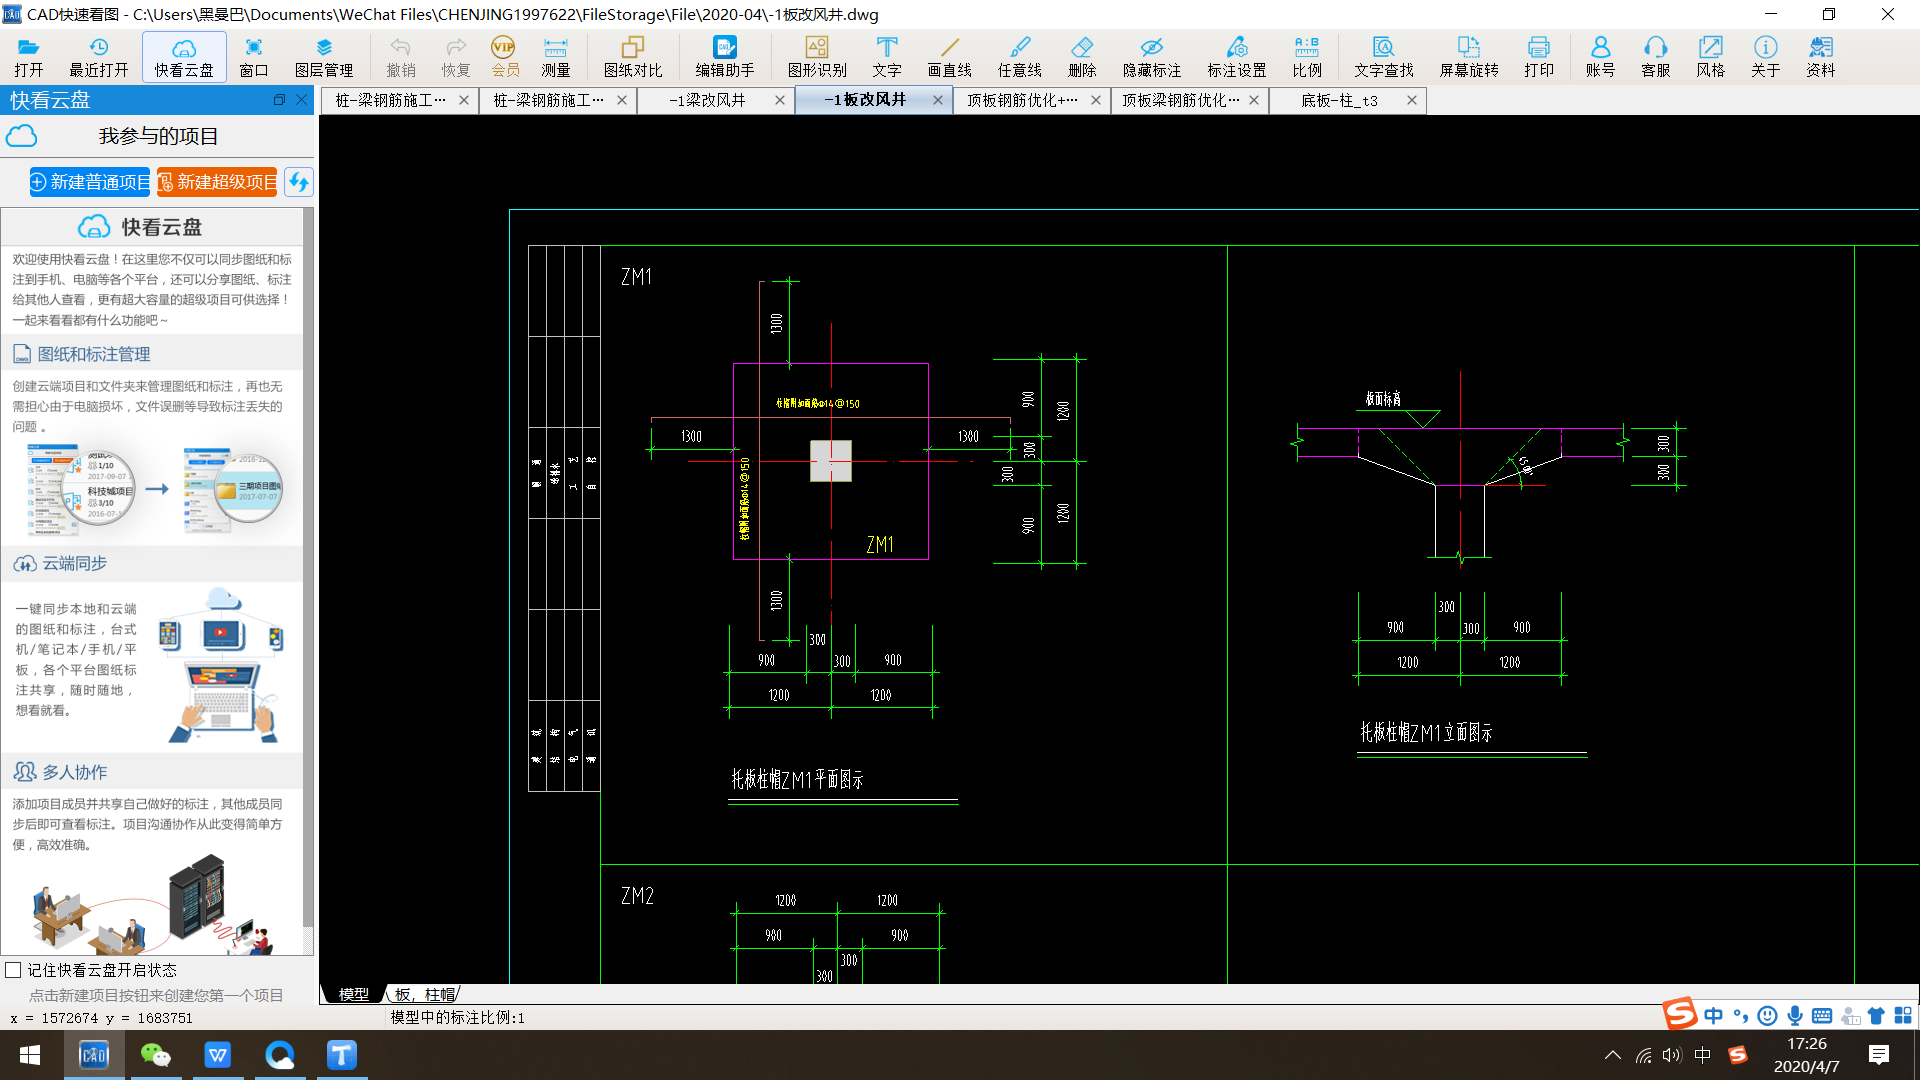This screenshot has width=1920, height=1080.
Task: Open 文字查找 text search
Action: tap(1384, 57)
